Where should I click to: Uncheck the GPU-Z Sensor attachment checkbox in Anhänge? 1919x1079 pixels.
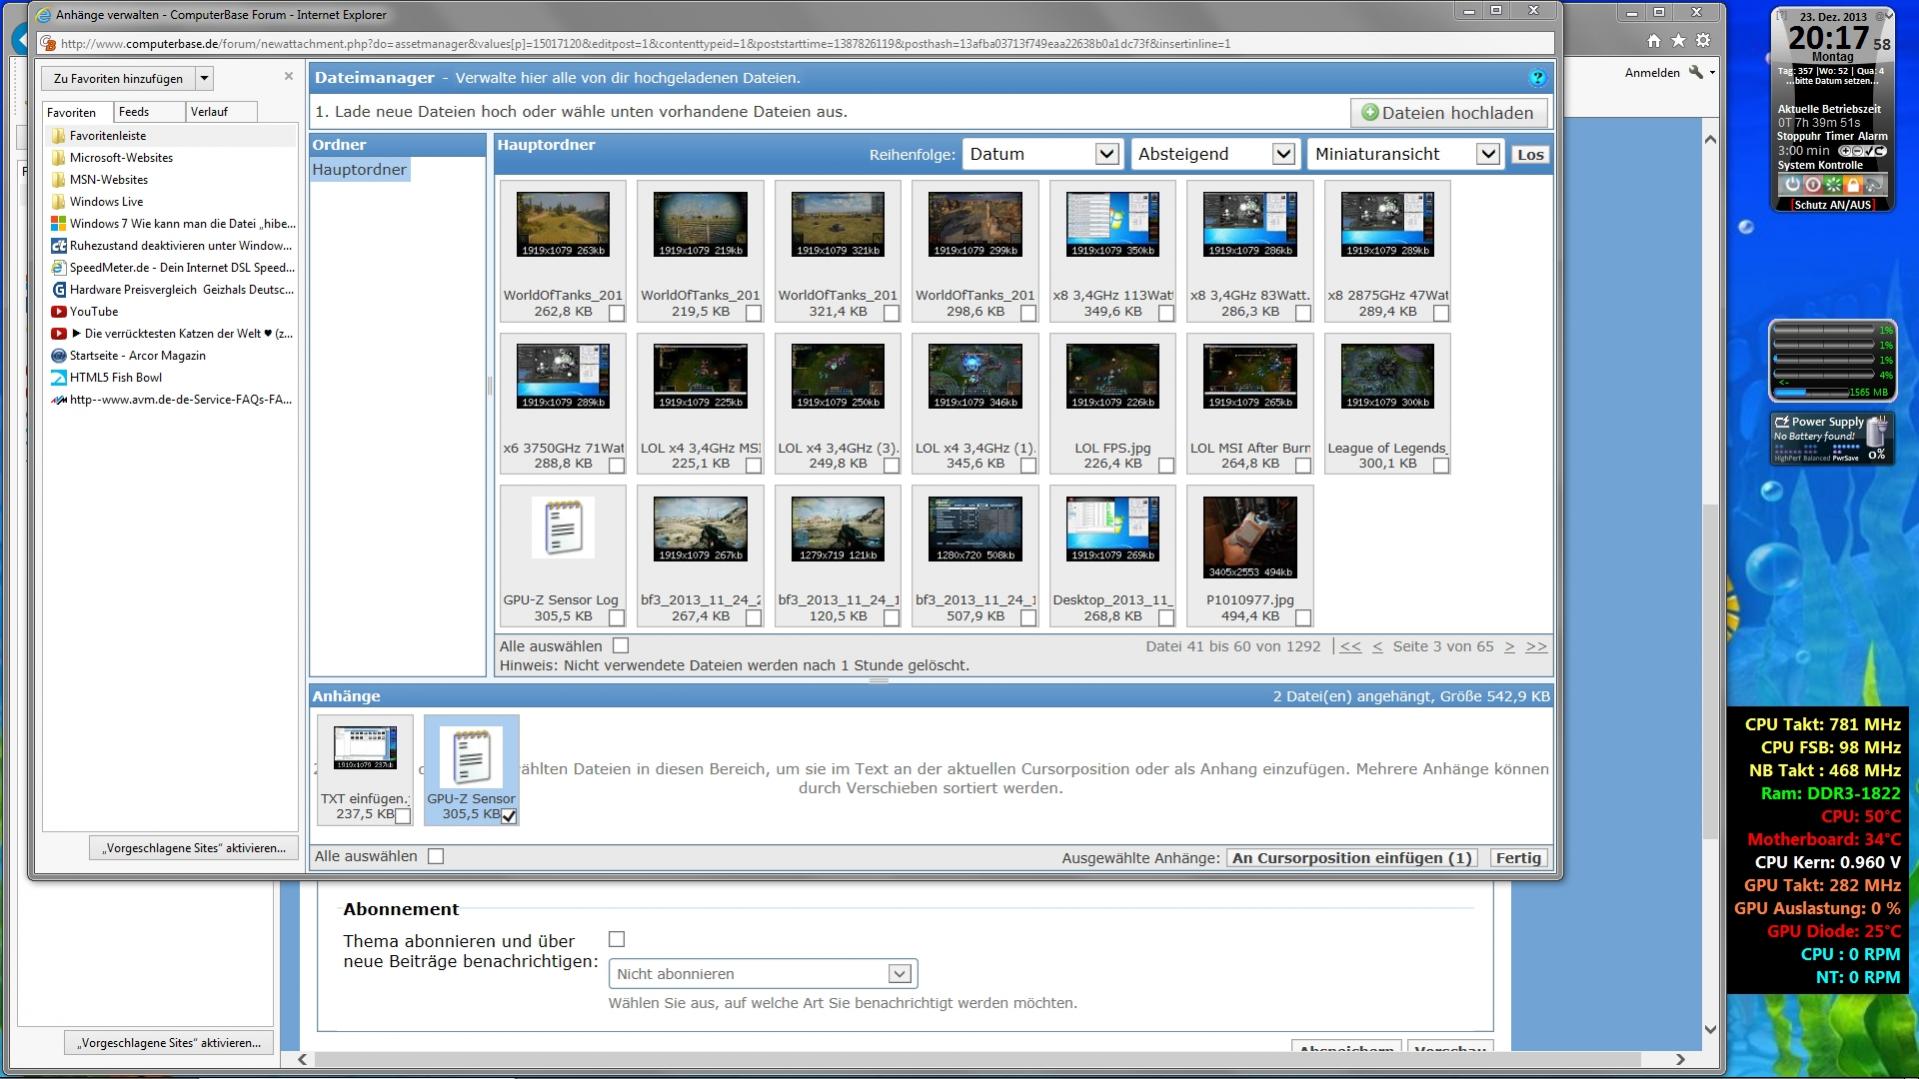tap(509, 816)
